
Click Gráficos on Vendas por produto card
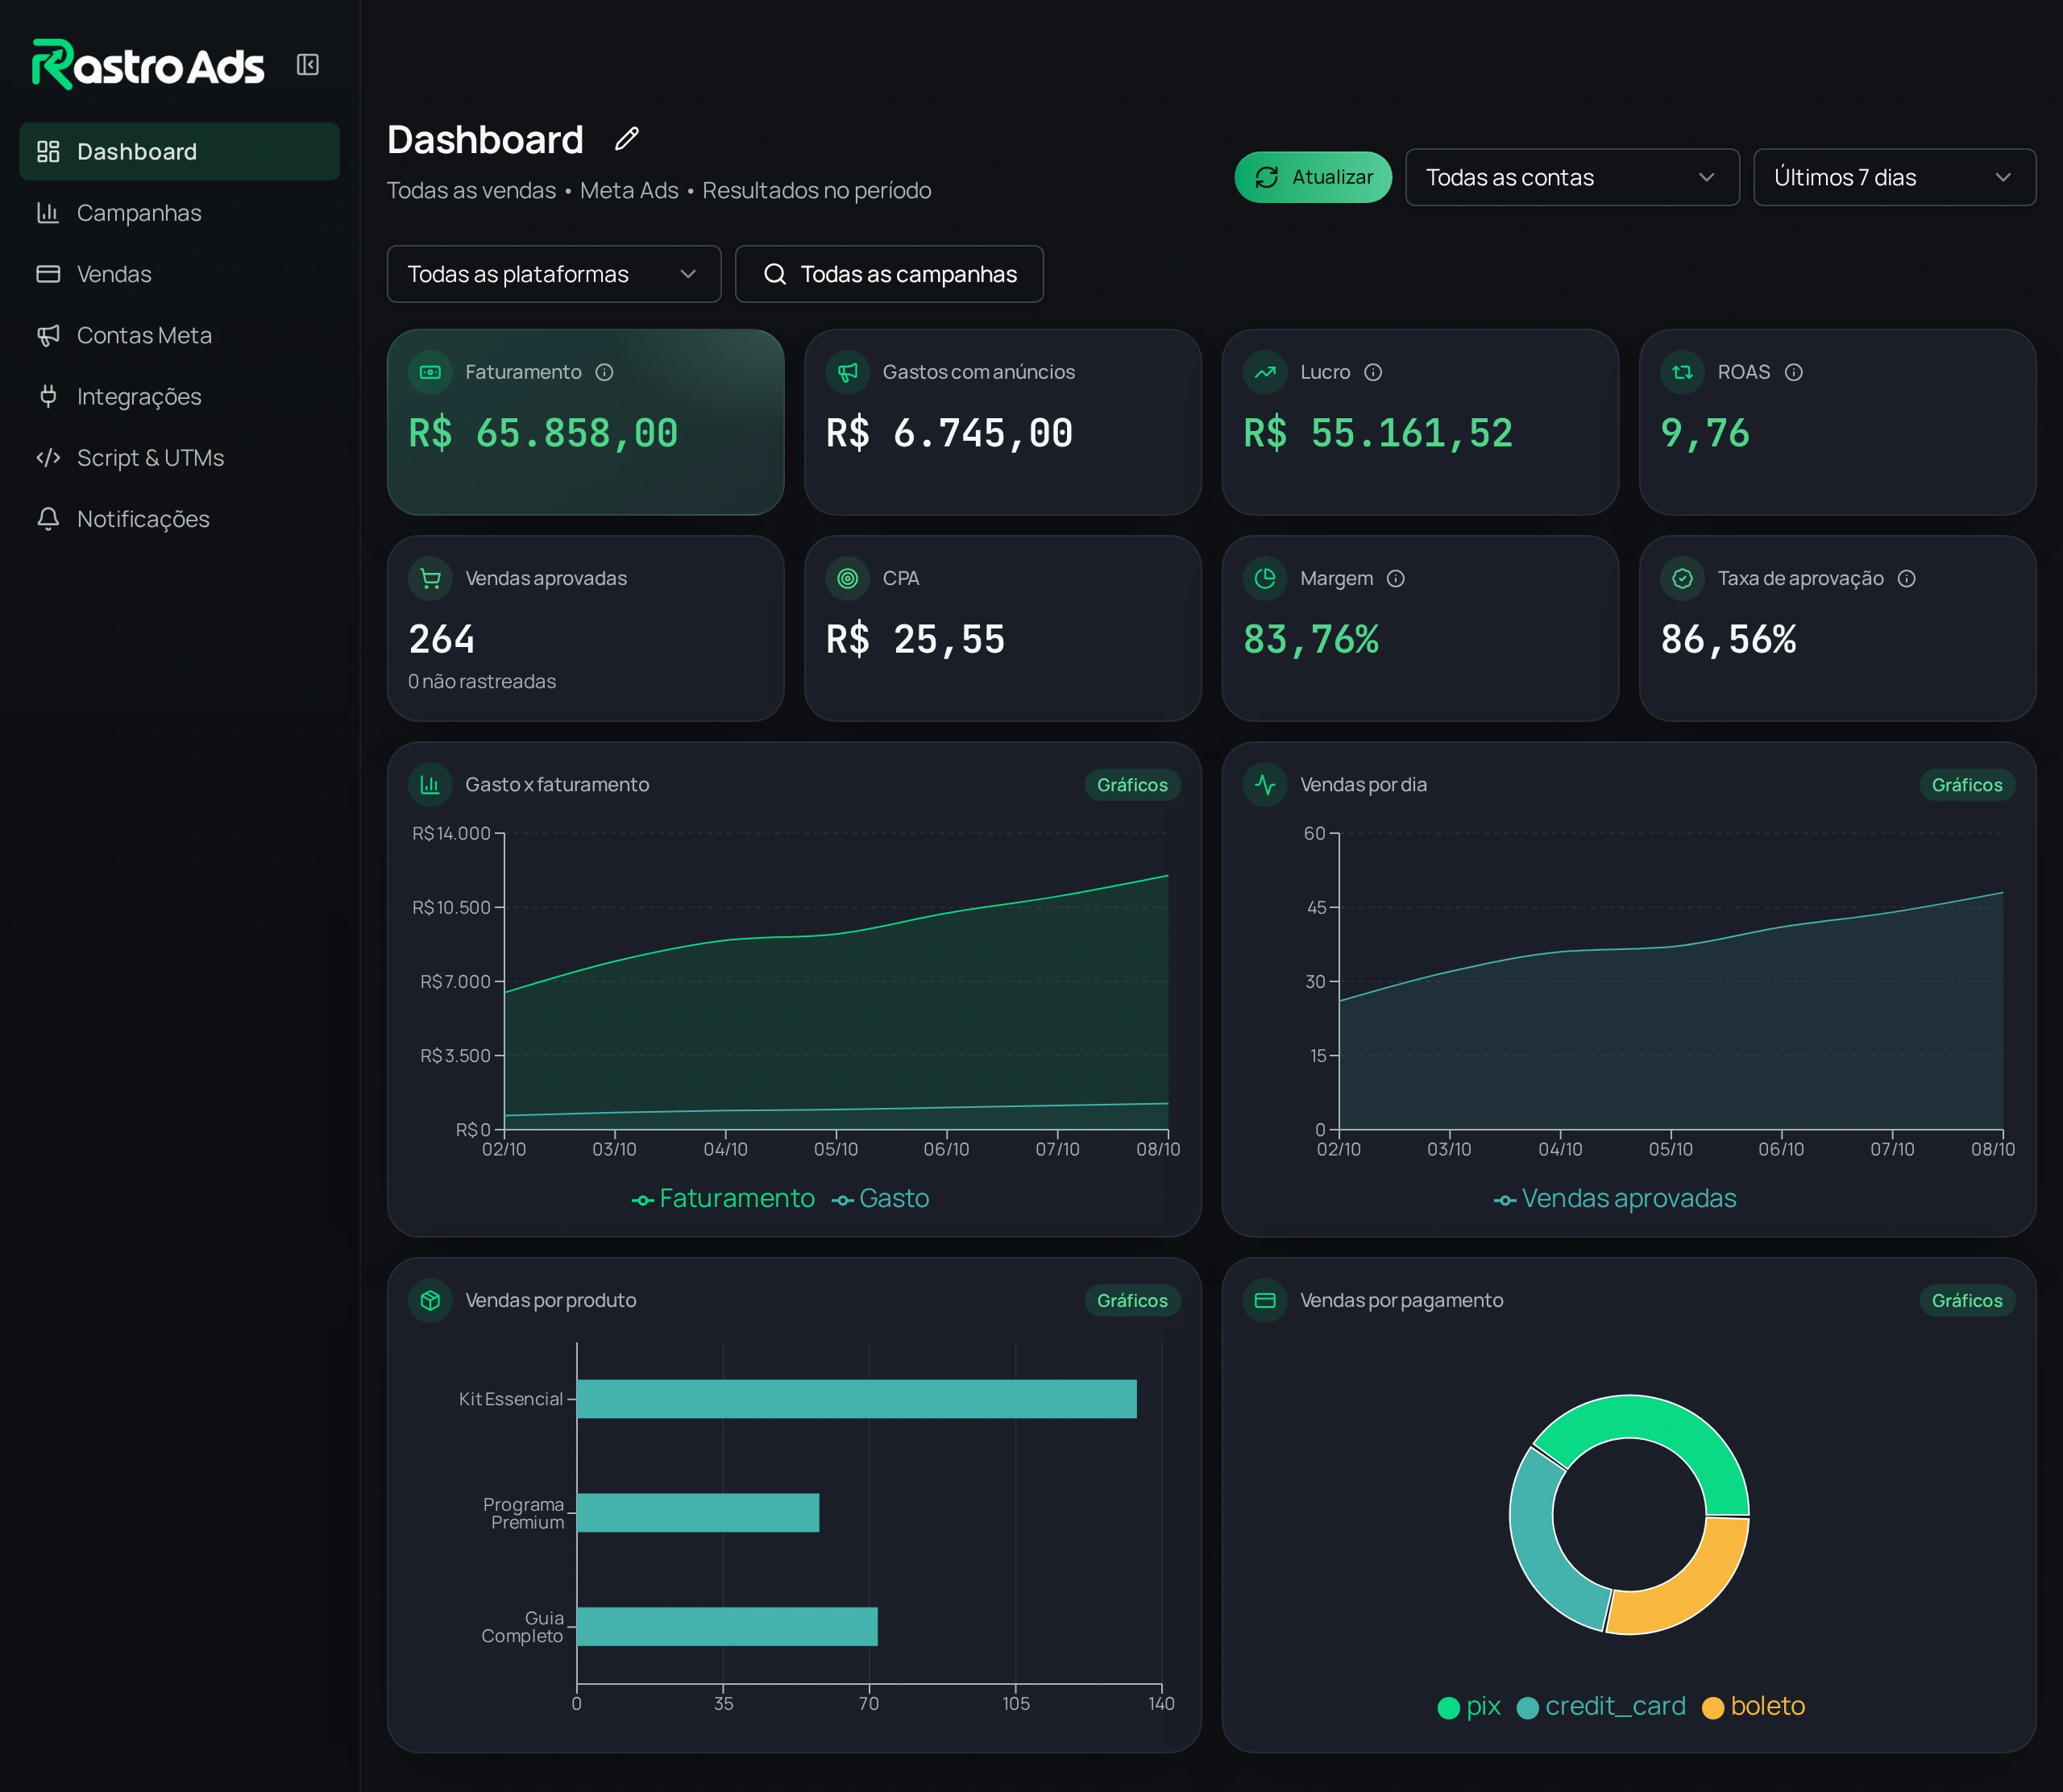point(1132,1300)
